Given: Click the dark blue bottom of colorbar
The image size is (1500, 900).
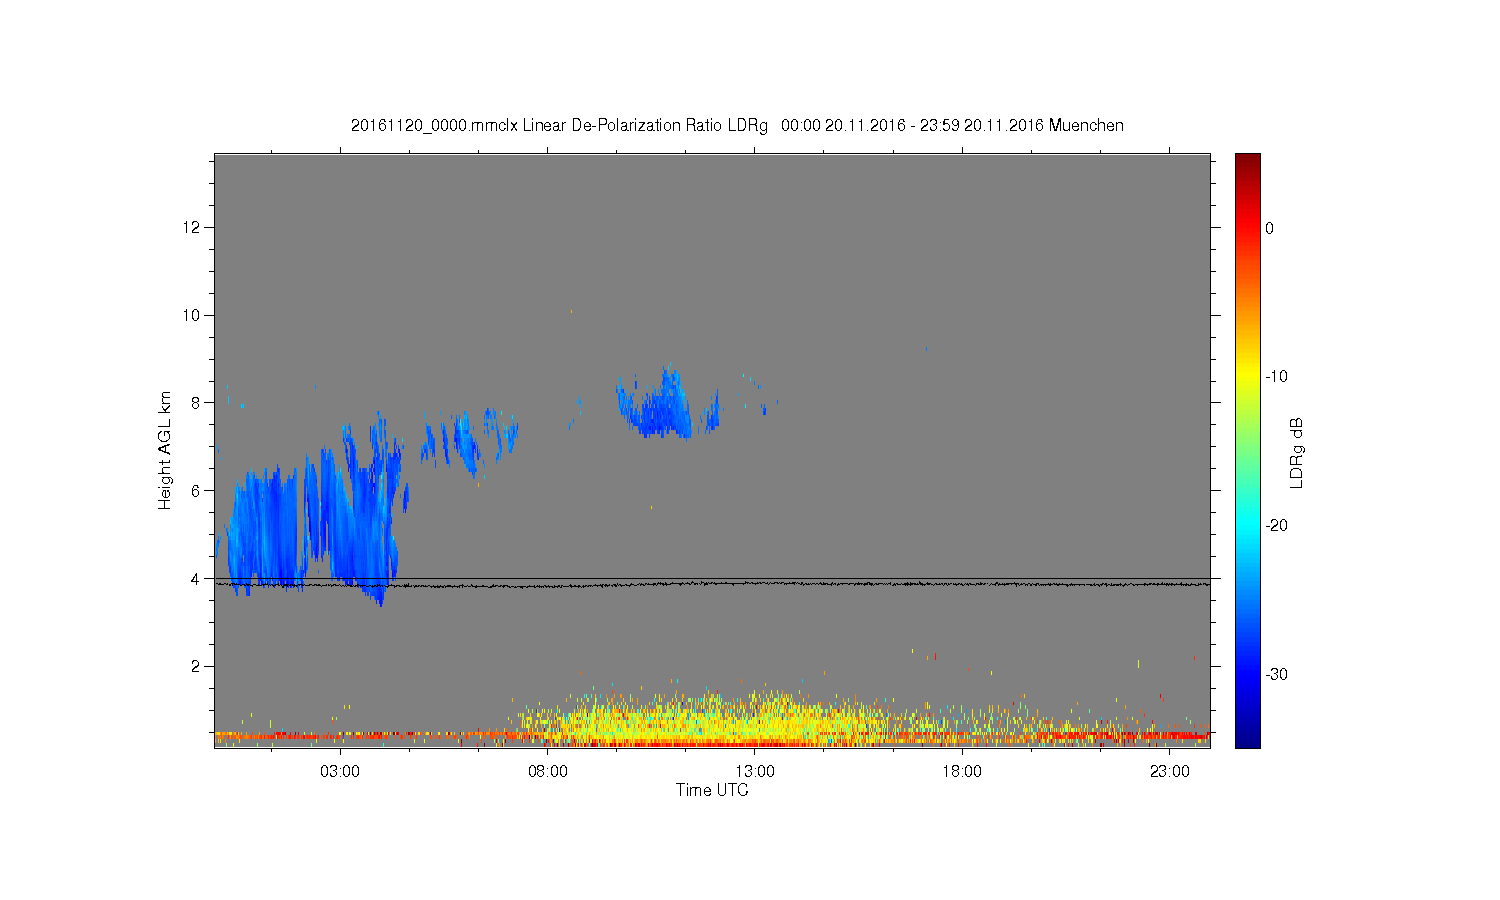Looking at the screenshot, I should 1248,740.
